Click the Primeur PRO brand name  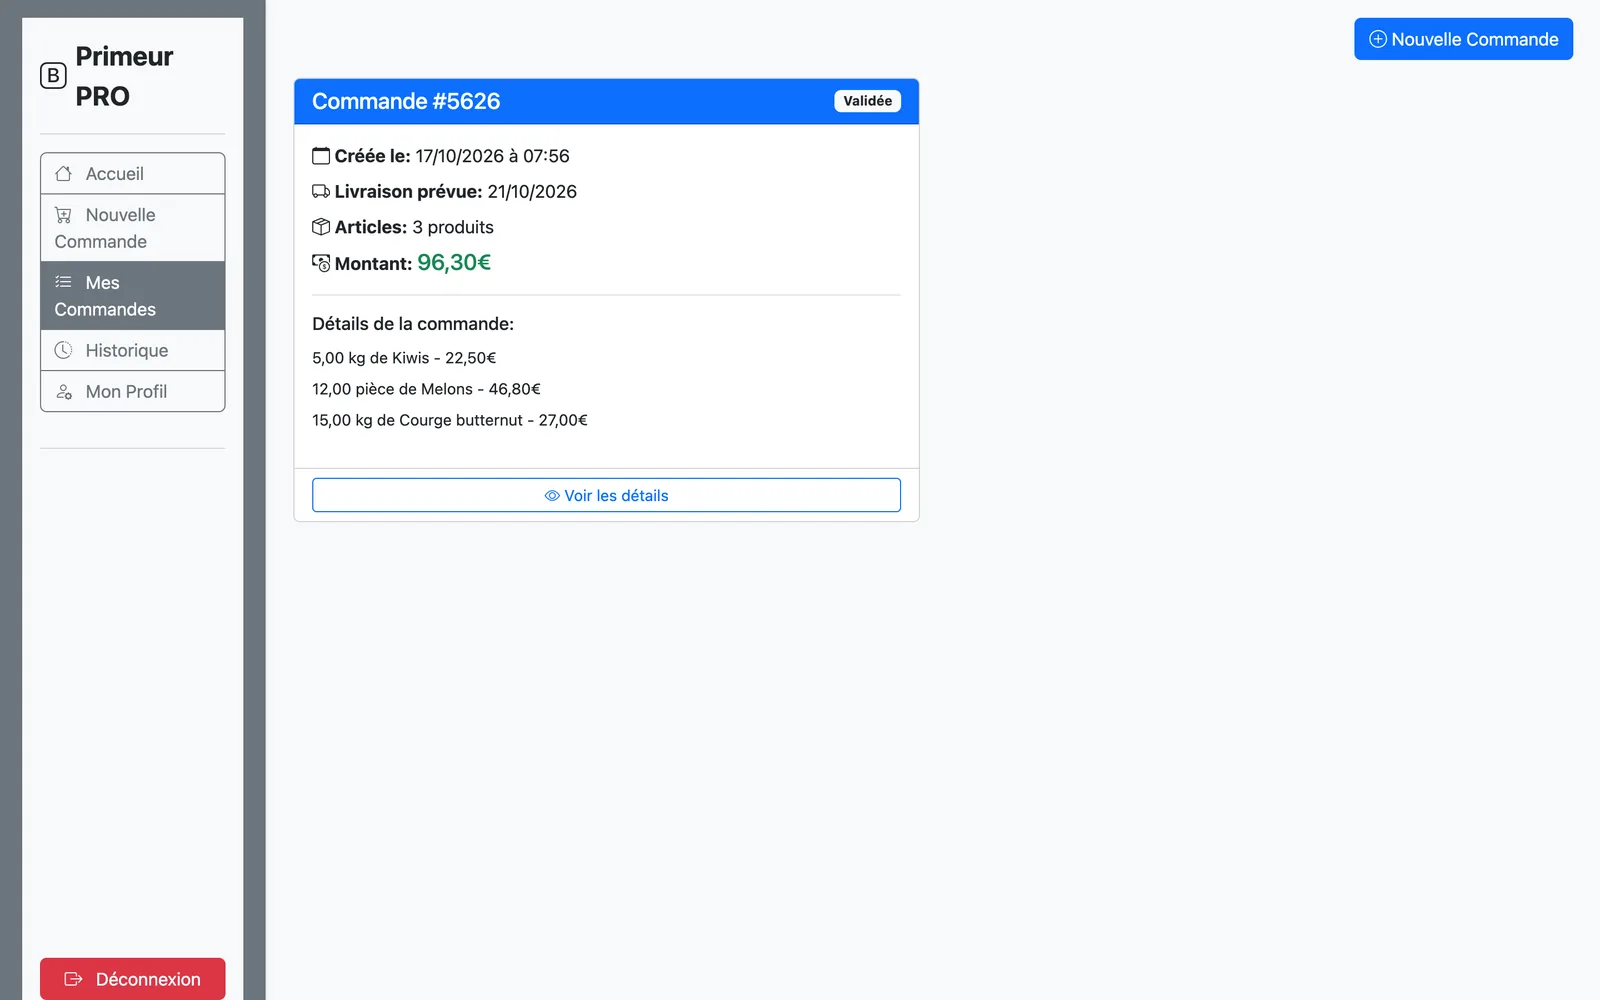[x=124, y=76]
